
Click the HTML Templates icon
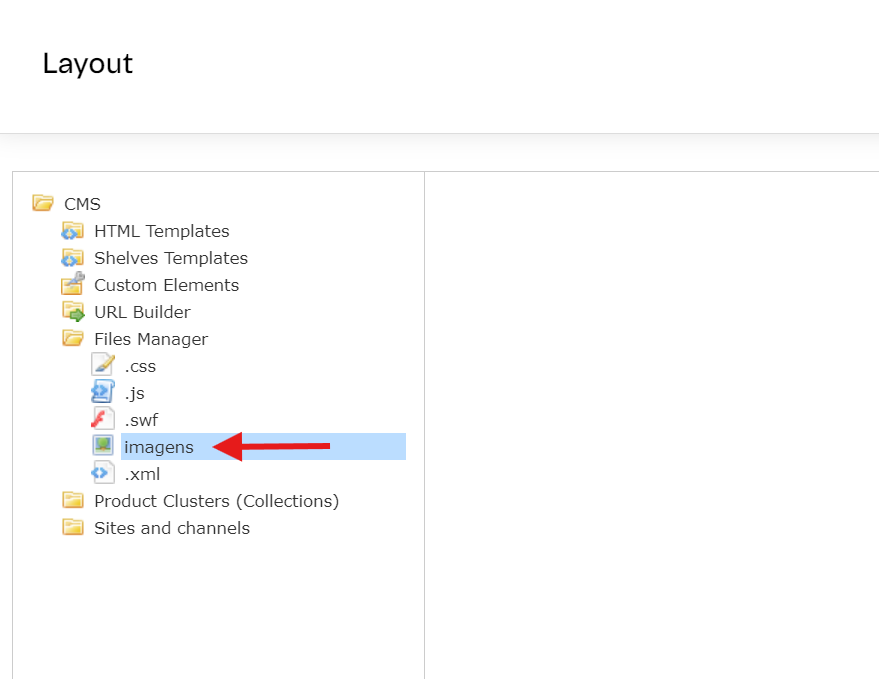click(x=72, y=231)
